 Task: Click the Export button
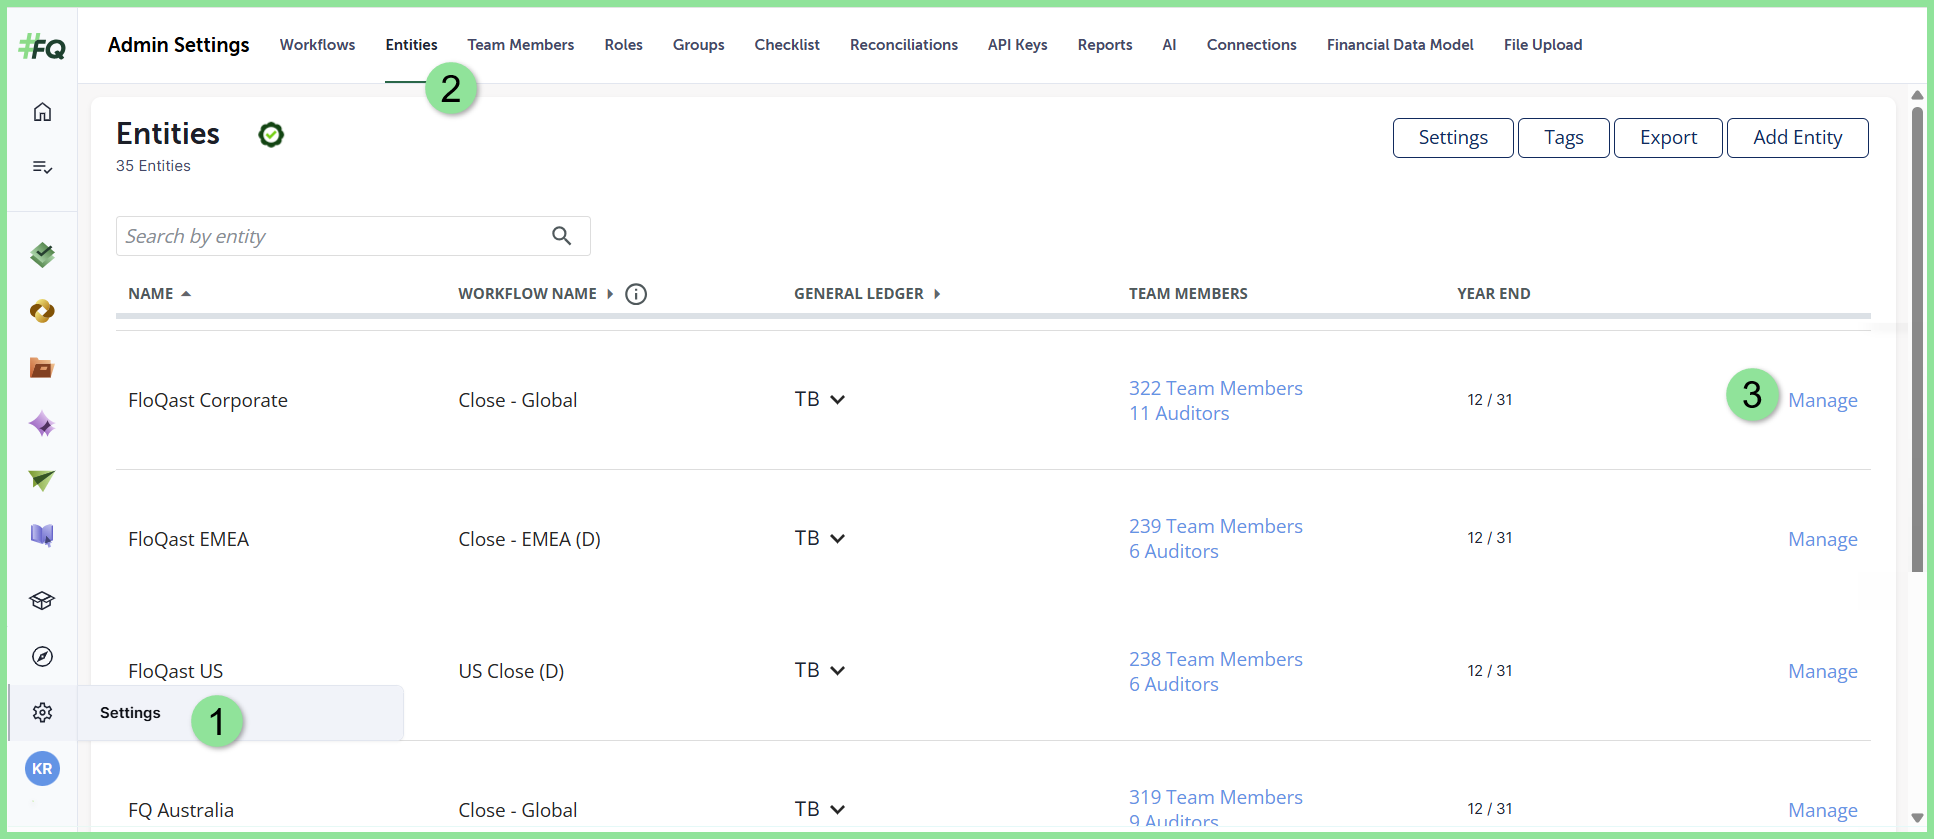[1668, 138]
